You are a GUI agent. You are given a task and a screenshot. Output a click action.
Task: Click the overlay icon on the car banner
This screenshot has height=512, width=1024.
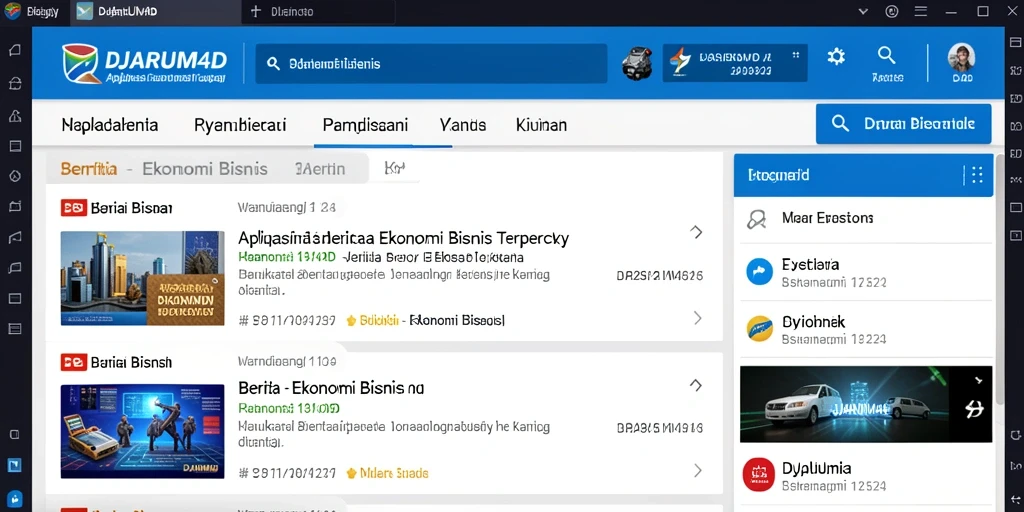click(974, 409)
